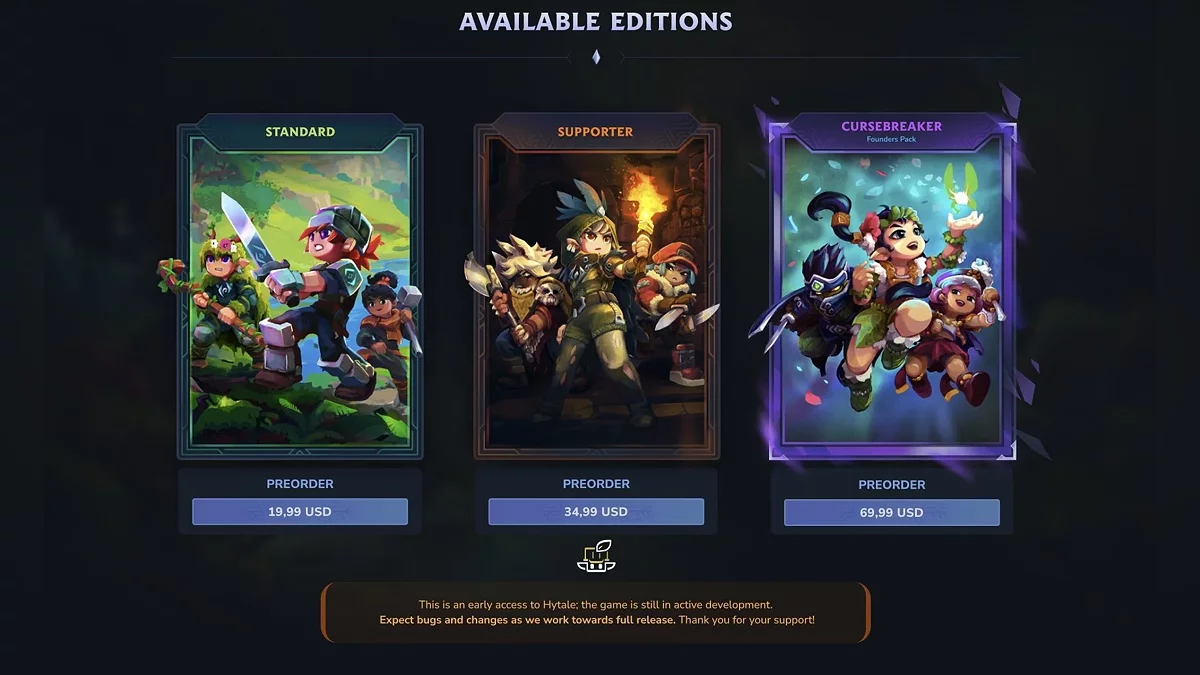Viewport: 1200px width, 675px height.
Task: Click the Available Editions heading
Action: point(596,21)
